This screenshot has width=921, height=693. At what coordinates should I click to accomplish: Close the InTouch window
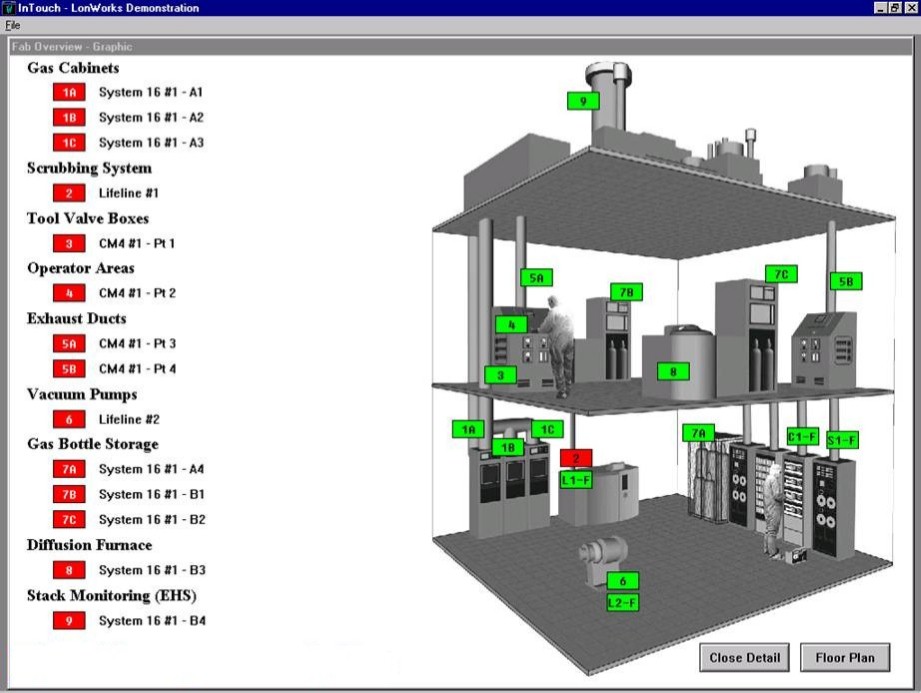(x=910, y=8)
